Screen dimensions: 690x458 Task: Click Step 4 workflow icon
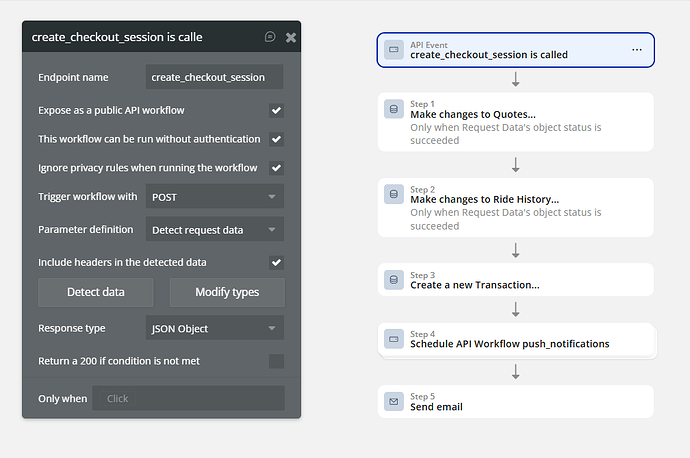pos(394,340)
